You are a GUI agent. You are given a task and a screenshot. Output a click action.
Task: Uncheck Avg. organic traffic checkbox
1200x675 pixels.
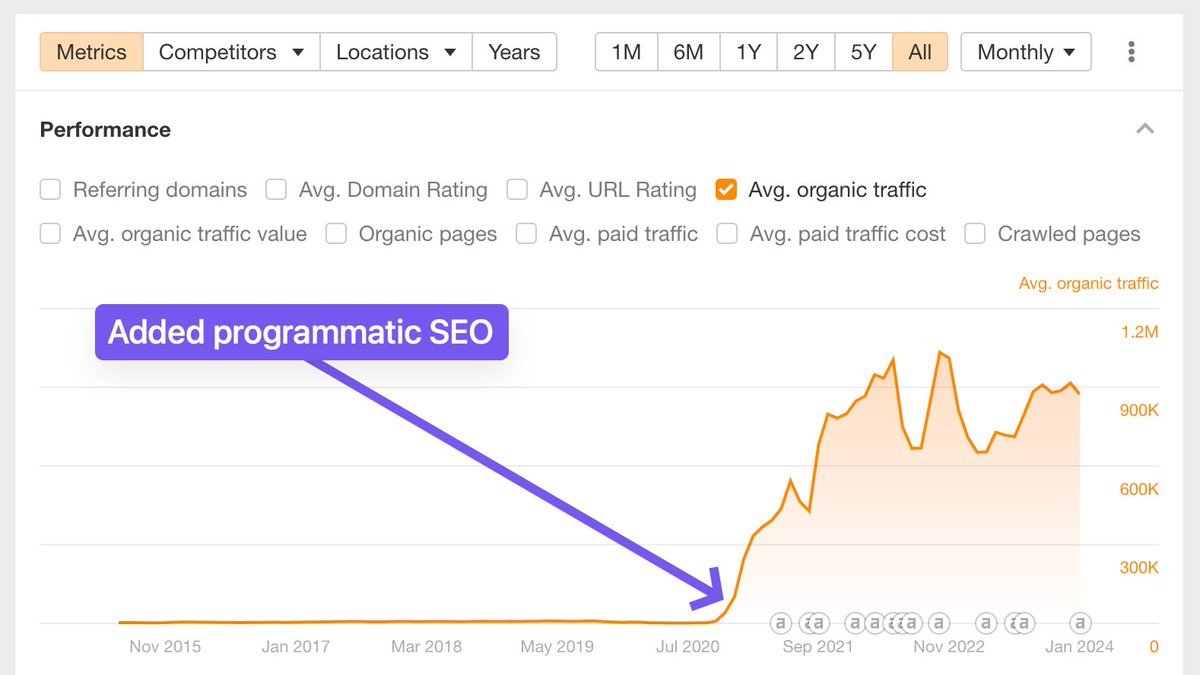727,189
